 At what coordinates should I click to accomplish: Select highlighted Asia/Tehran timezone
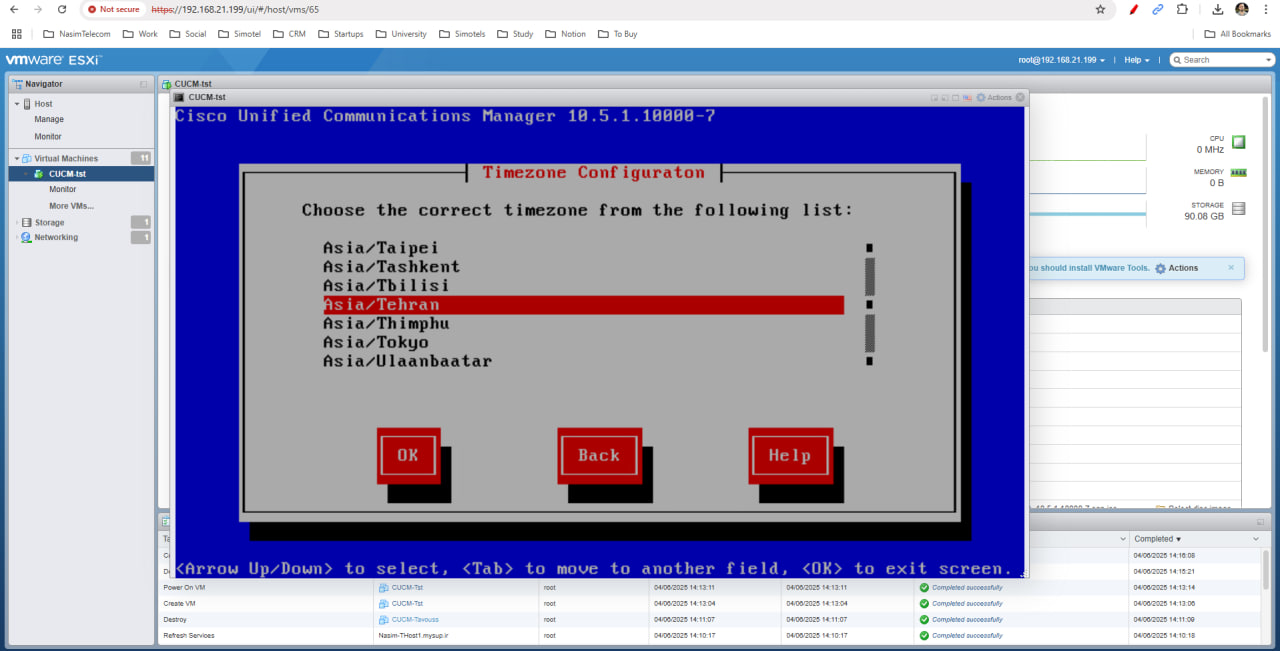(583, 304)
